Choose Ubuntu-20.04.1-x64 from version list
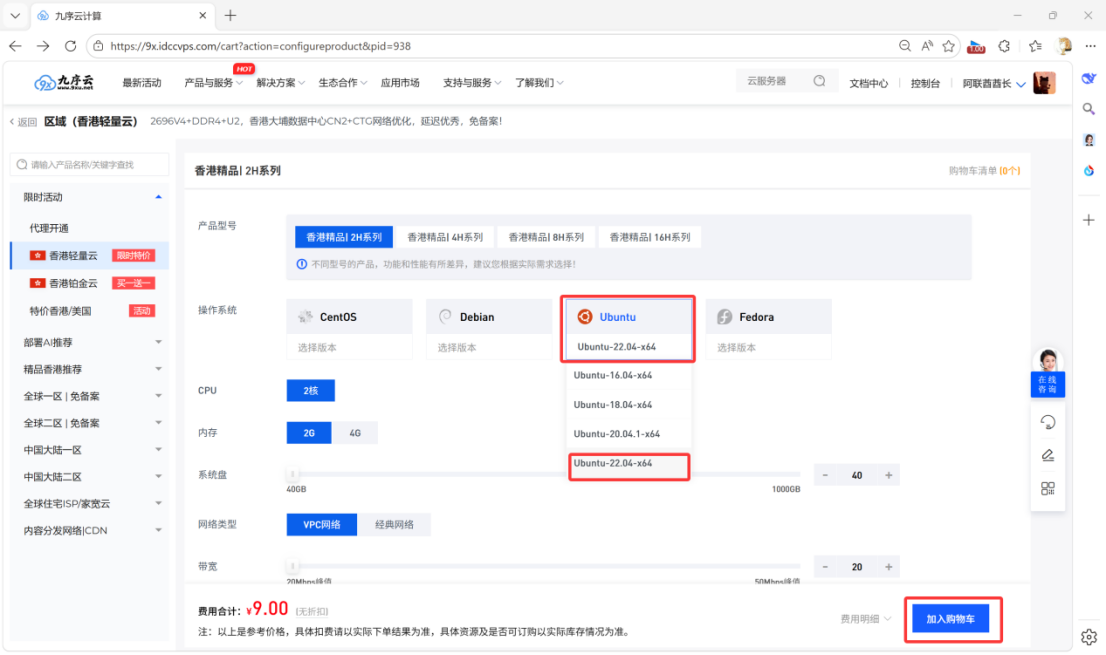Screen dimensions: 1106x655 point(628,434)
